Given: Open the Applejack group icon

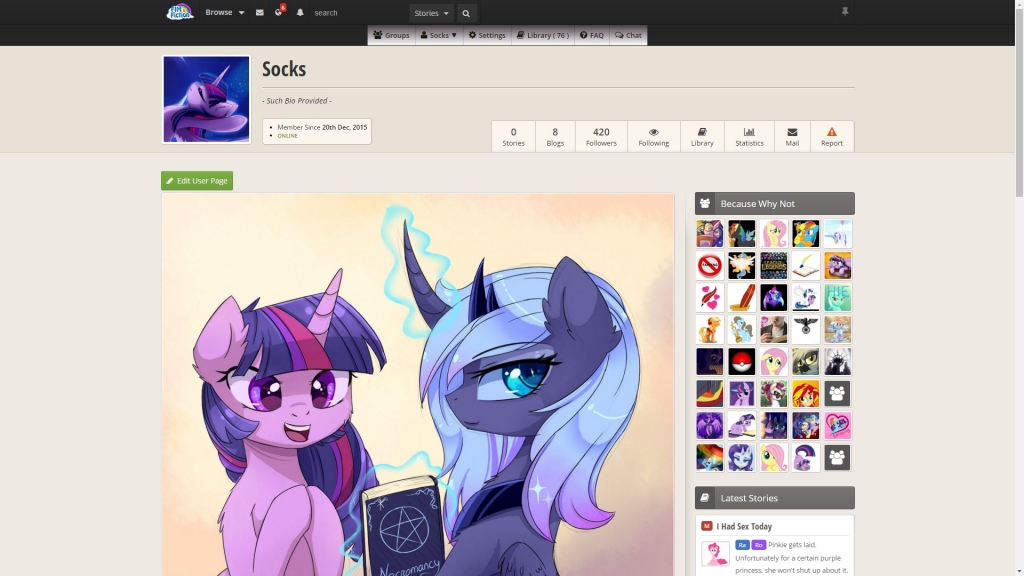Looking at the screenshot, I should point(709,330).
